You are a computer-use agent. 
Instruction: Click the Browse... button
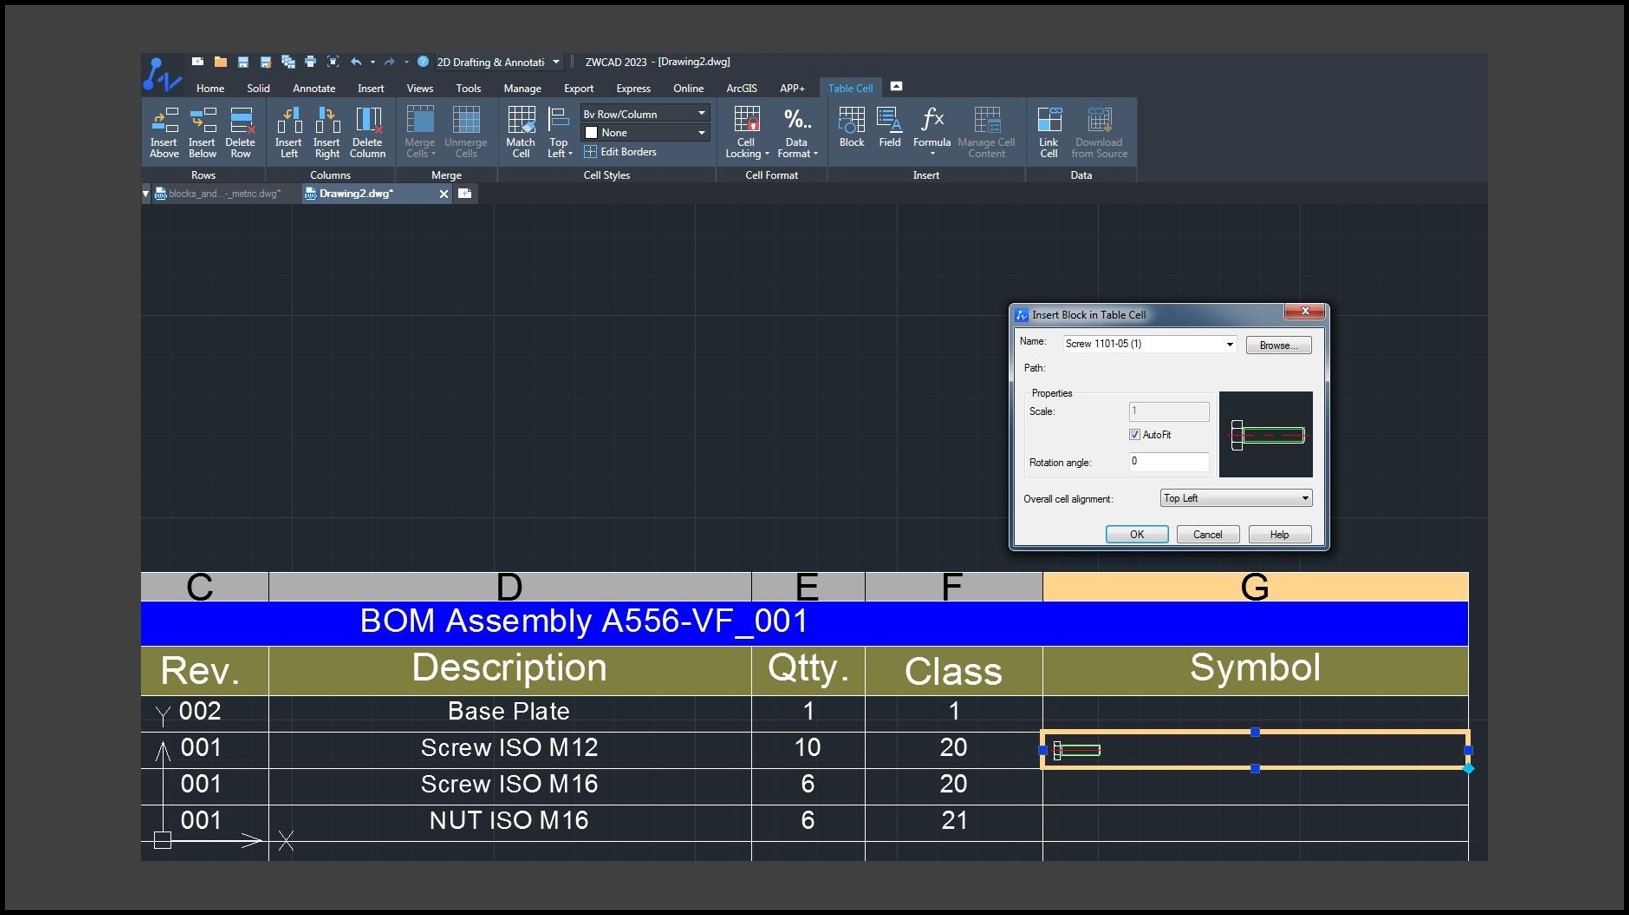point(1278,345)
